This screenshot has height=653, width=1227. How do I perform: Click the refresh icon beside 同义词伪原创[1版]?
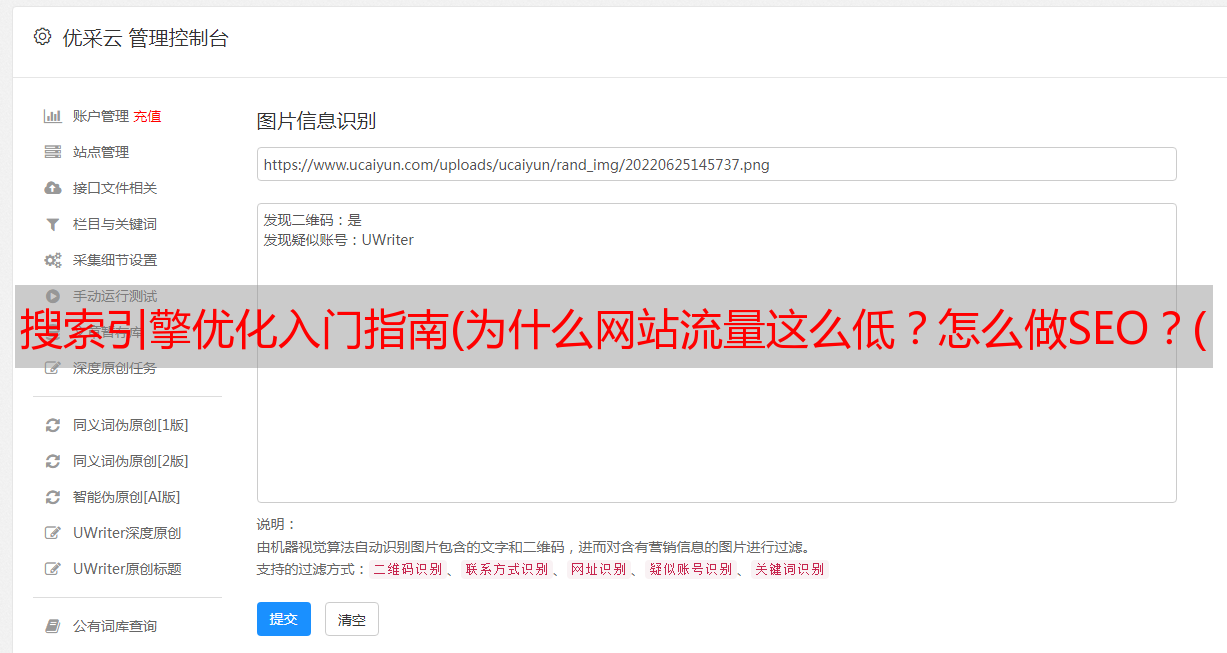coord(53,425)
